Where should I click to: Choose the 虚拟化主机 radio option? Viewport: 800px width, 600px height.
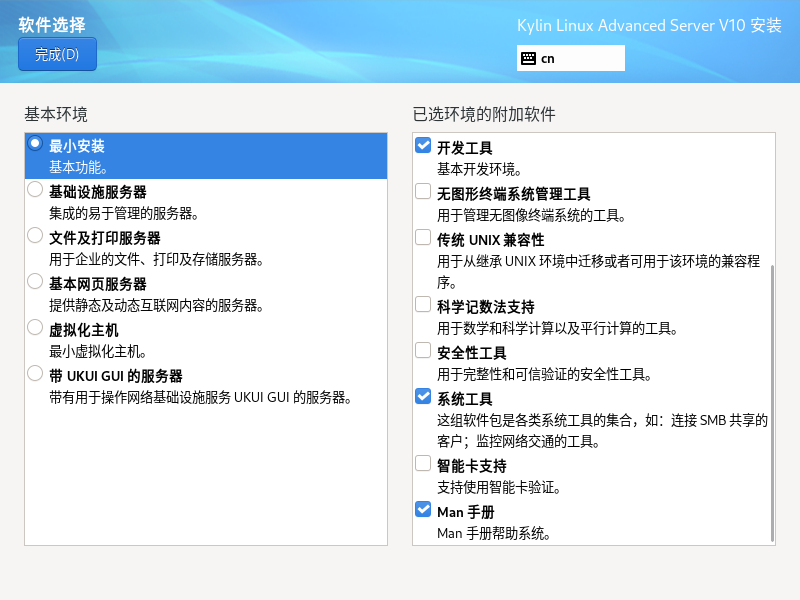tap(35, 328)
